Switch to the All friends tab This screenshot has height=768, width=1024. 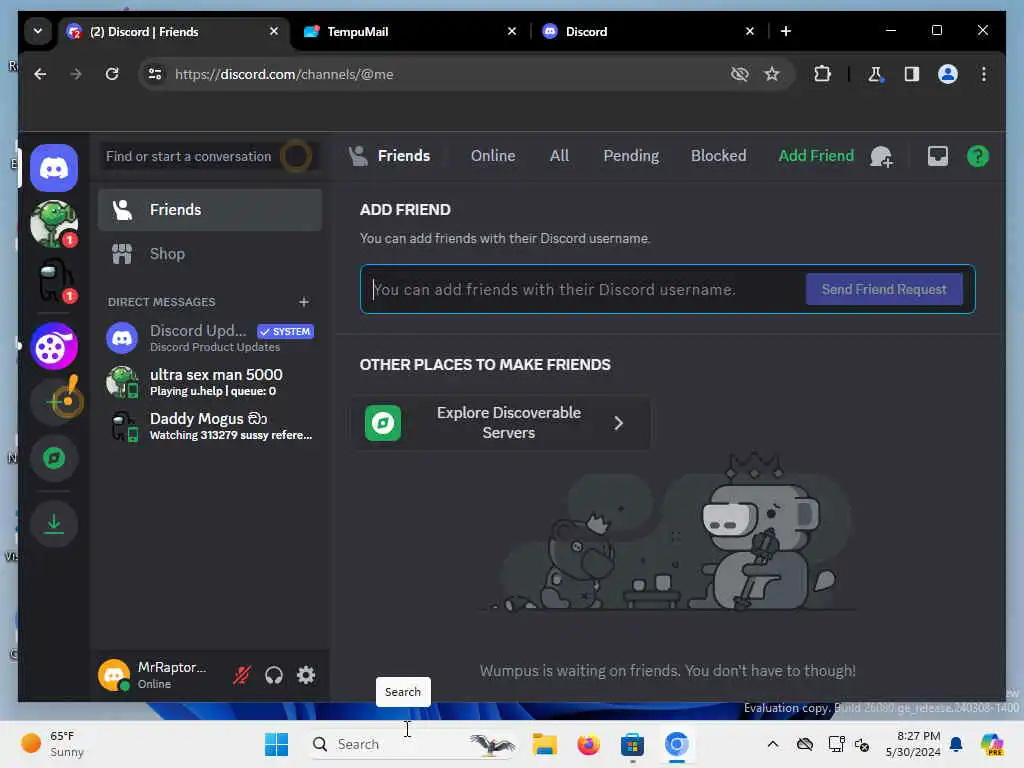point(559,156)
